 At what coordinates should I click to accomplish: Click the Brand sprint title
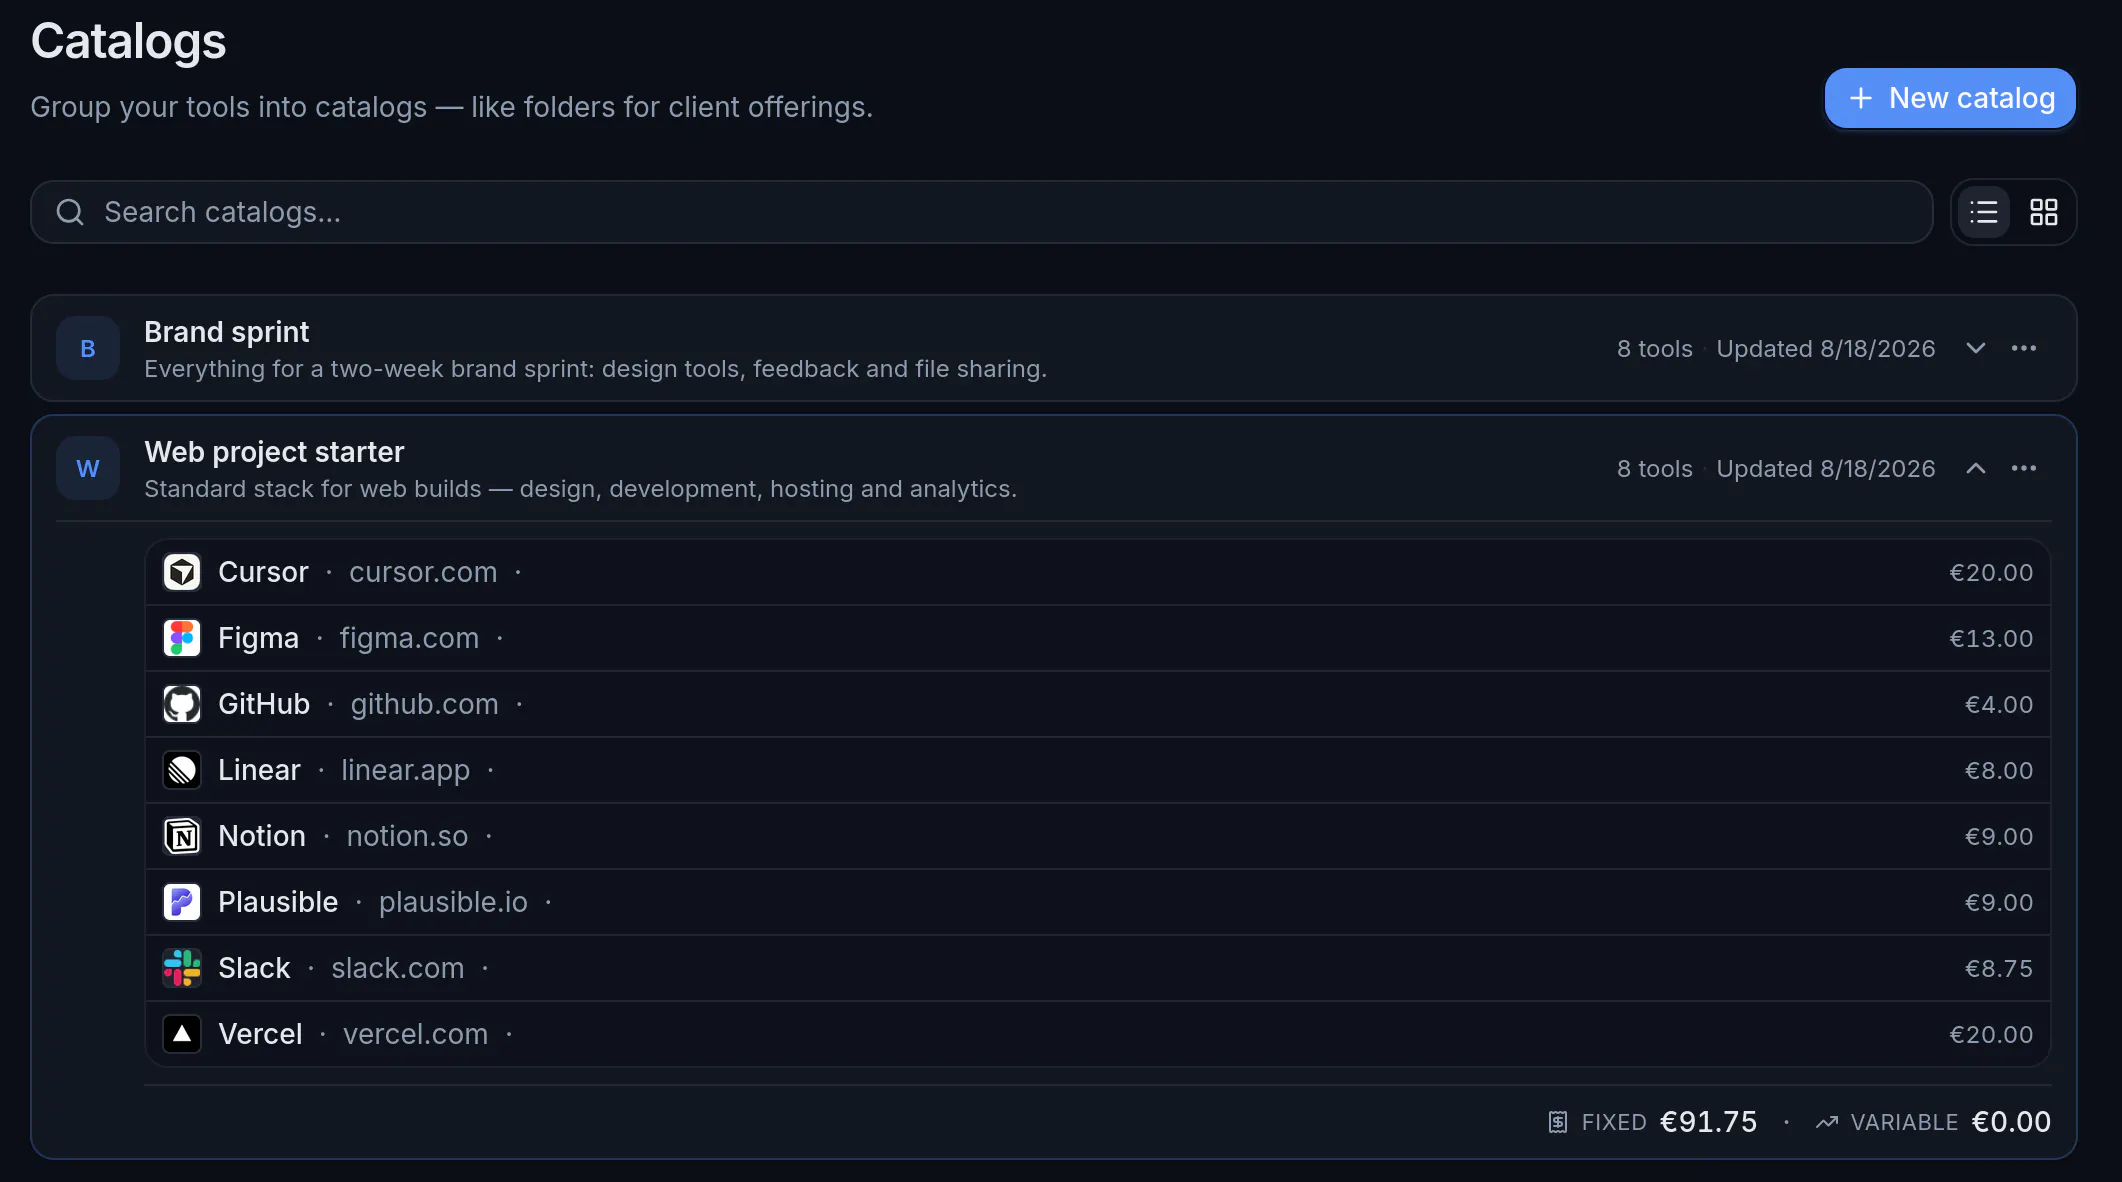pos(226,332)
